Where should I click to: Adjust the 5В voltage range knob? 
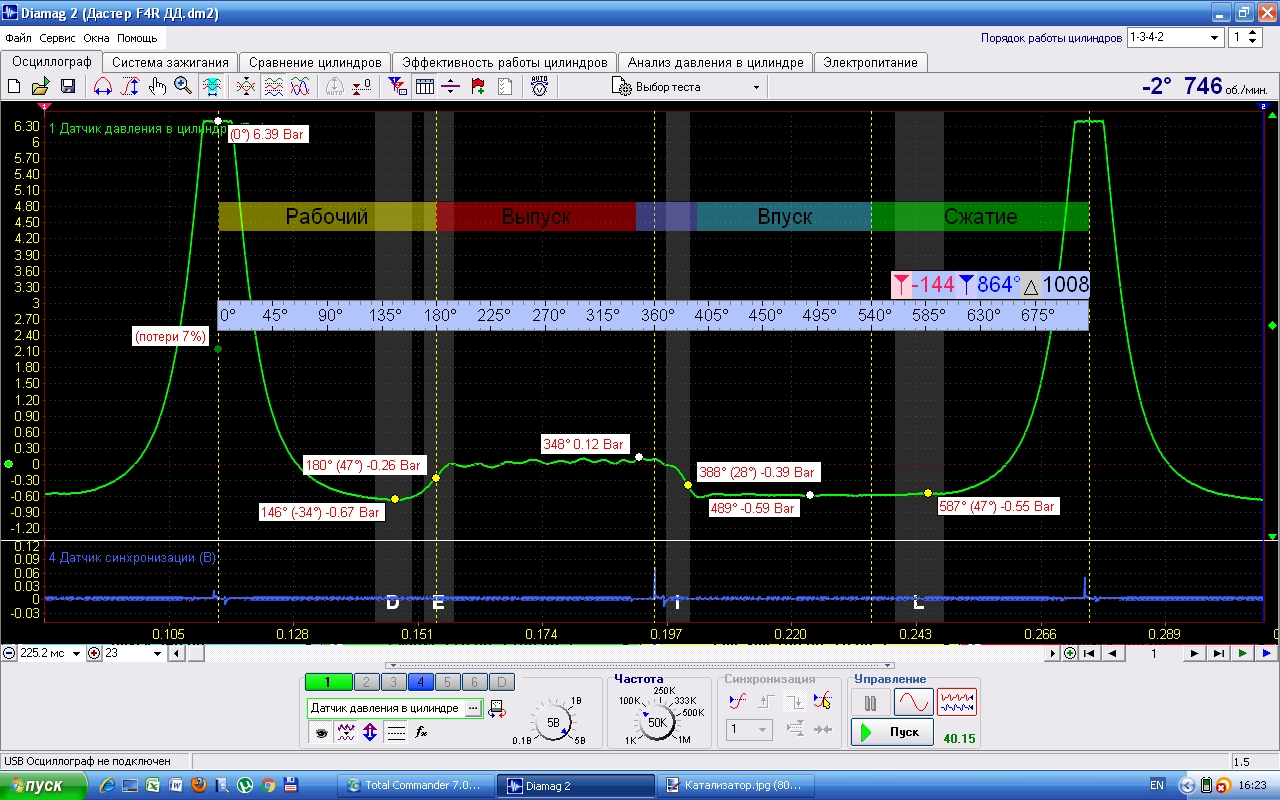coord(554,721)
